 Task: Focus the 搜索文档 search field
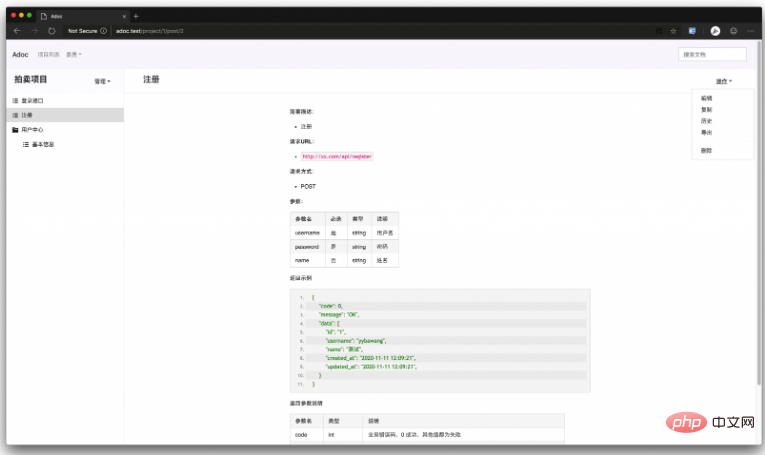(x=712, y=54)
